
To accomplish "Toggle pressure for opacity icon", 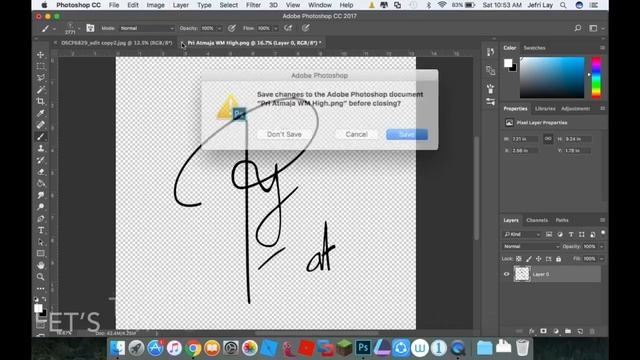I will tap(231, 28).
